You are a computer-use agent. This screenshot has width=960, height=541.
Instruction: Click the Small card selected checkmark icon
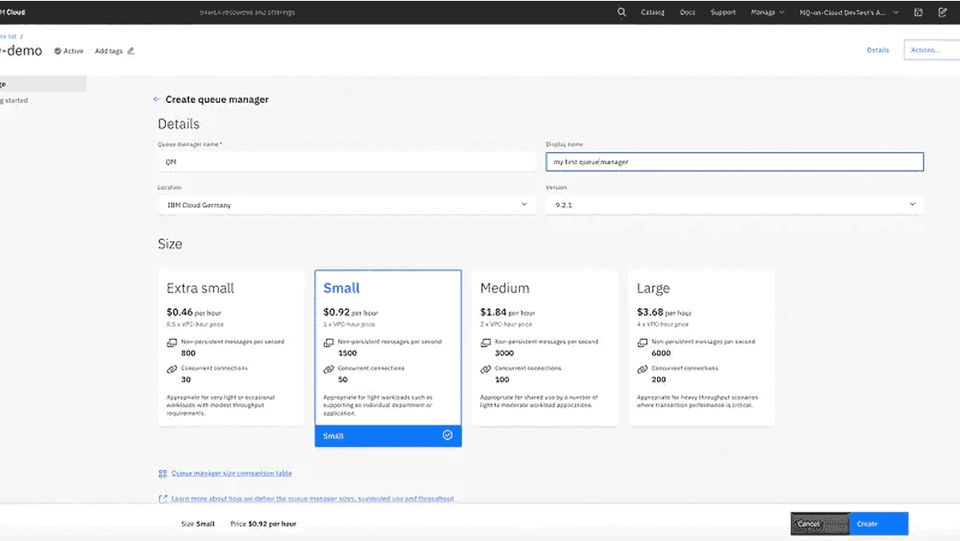(448, 435)
